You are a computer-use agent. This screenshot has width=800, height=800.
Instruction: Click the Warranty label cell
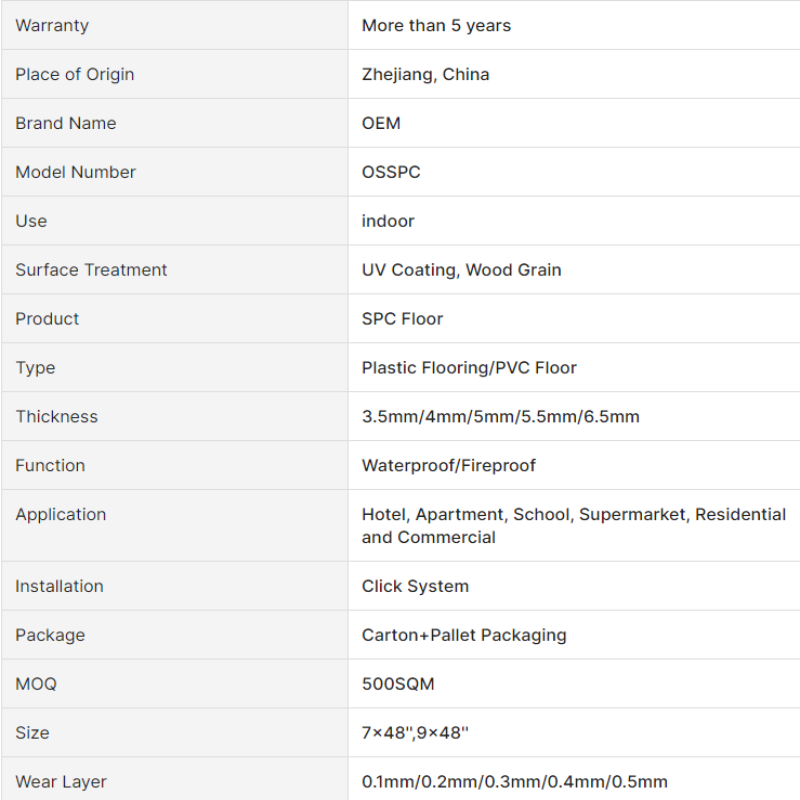point(174,25)
